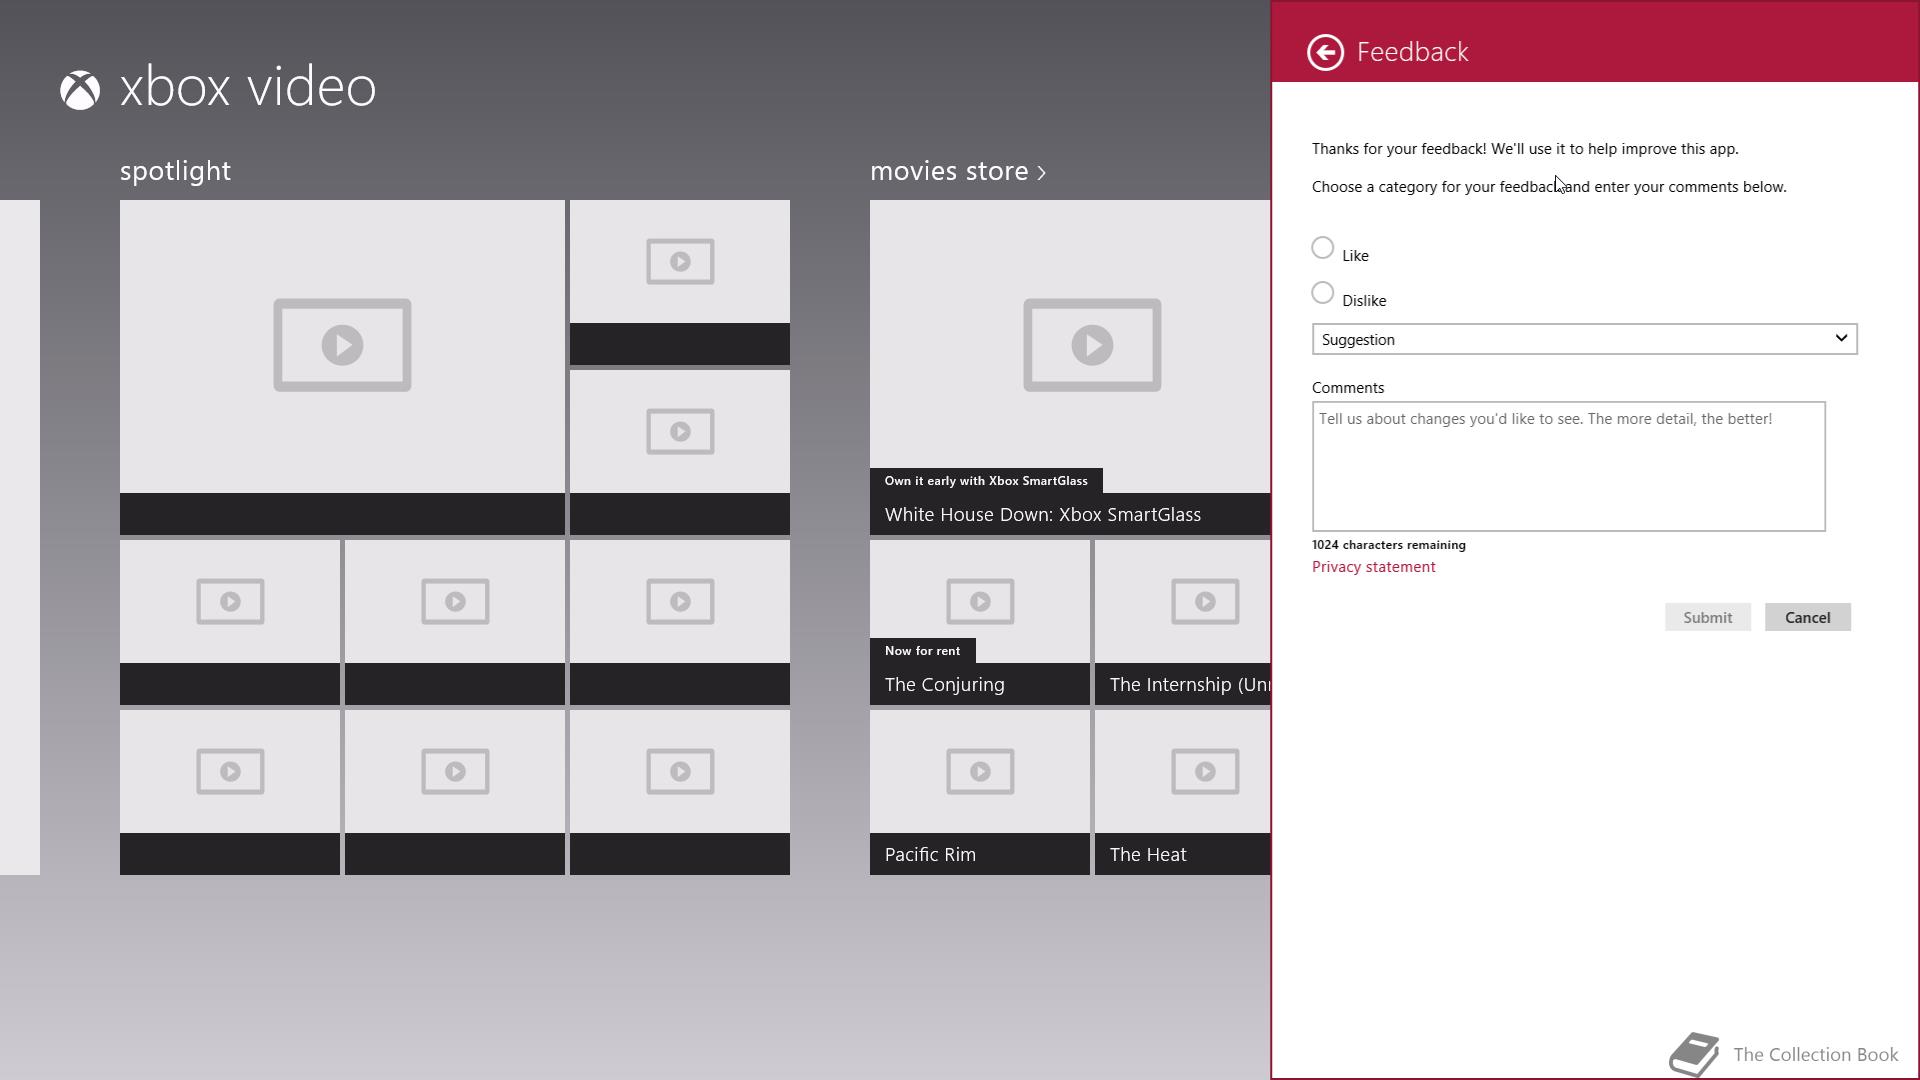Image resolution: width=1920 pixels, height=1080 pixels.
Task: Select the Like radio button
Action: [x=1322, y=248]
